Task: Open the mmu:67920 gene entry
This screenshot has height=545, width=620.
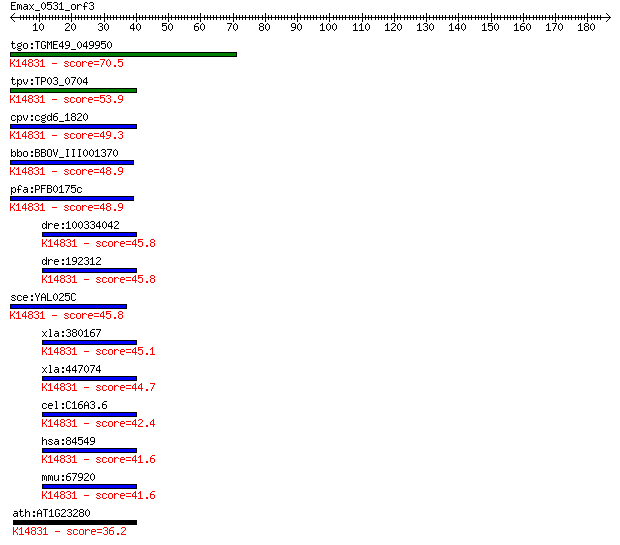Action: [x=68, y=477]
